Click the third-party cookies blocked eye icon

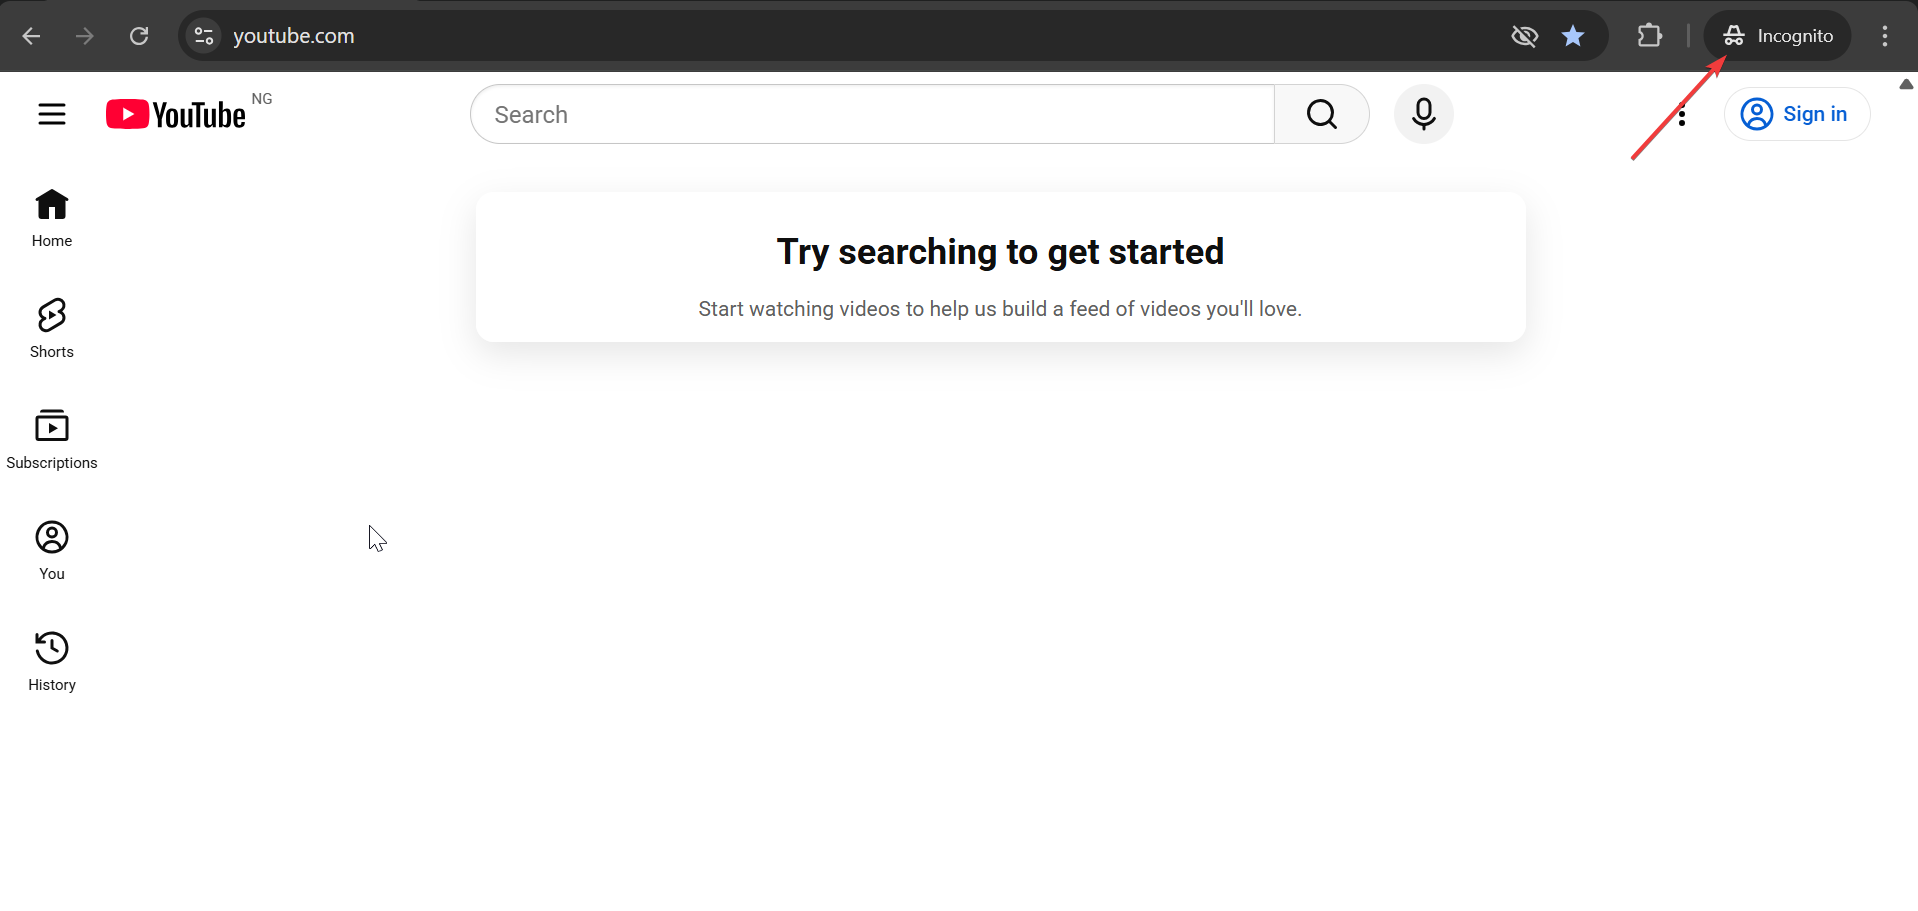coord(1524,36)
